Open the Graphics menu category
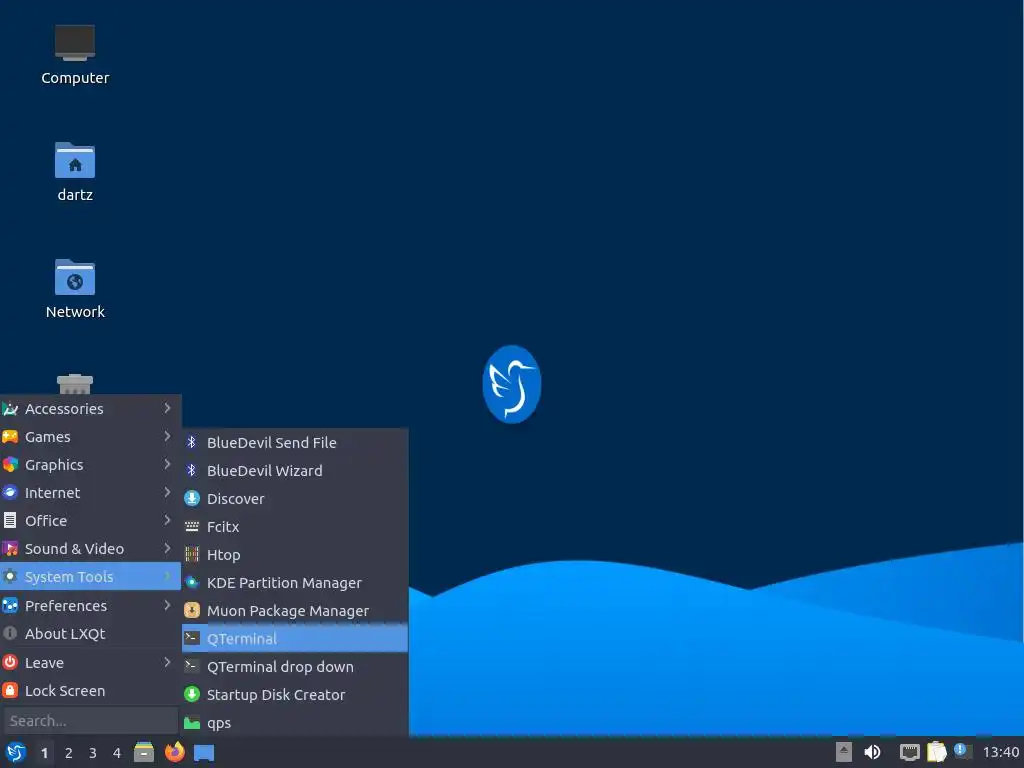Image resolution: width=1024 pixels, height=768 pixels. (90, 464)
